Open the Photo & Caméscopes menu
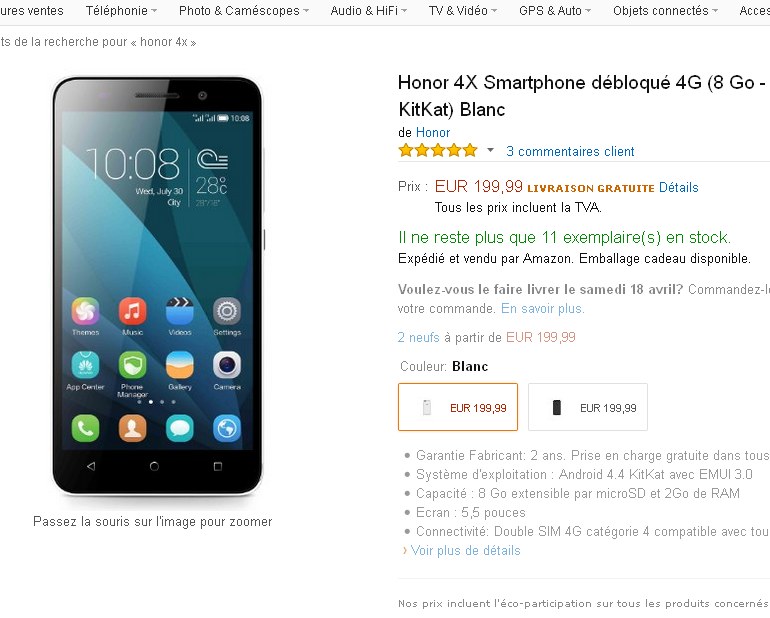Viewport: 770px width, 618px height. [244, 10]
